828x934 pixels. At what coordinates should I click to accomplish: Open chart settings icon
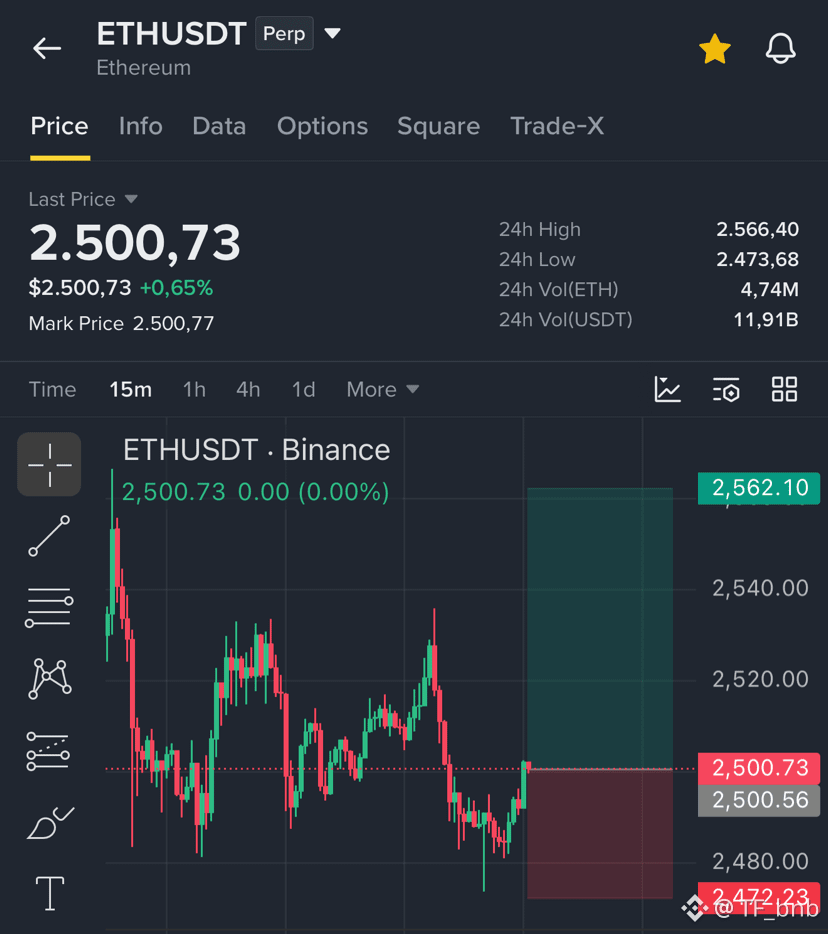[x=726, y=390]
